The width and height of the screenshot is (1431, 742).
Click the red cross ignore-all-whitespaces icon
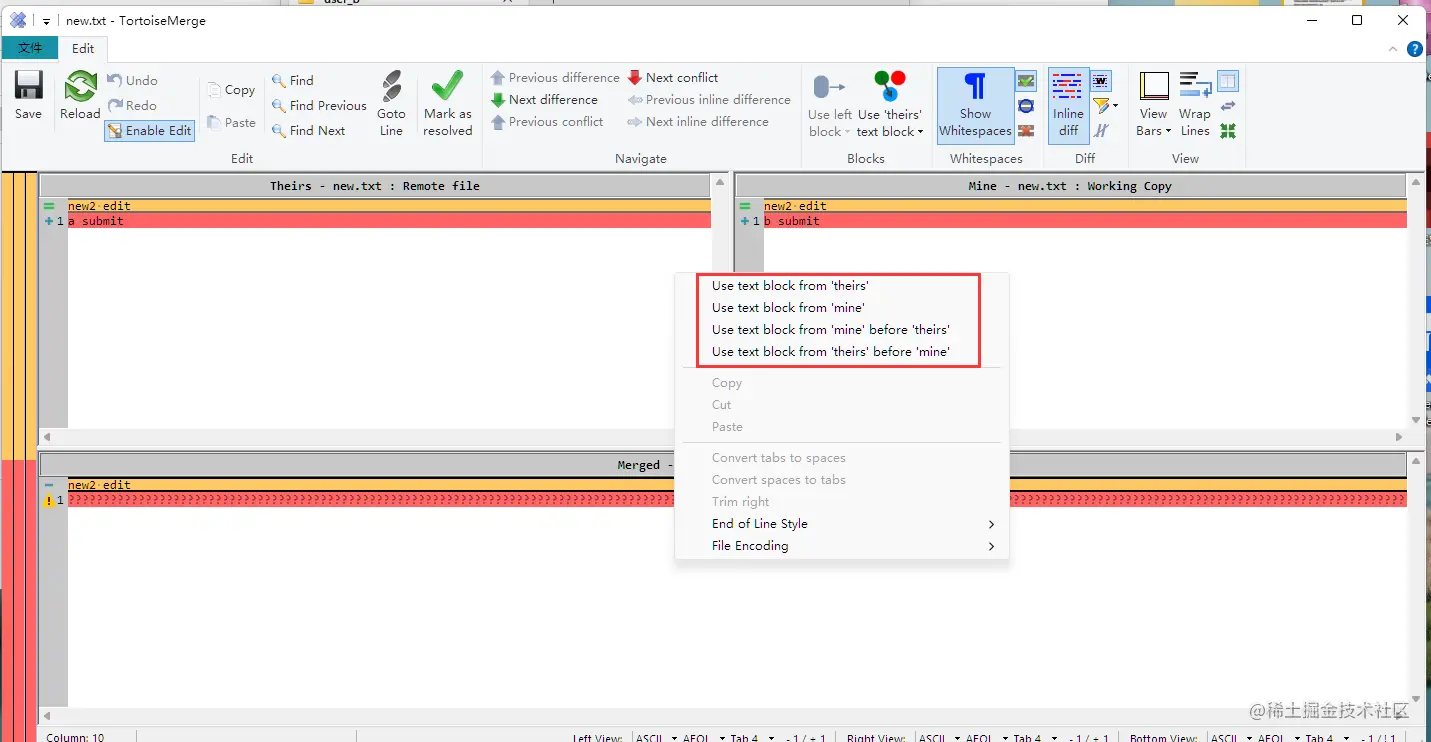tap(1026, 131)
